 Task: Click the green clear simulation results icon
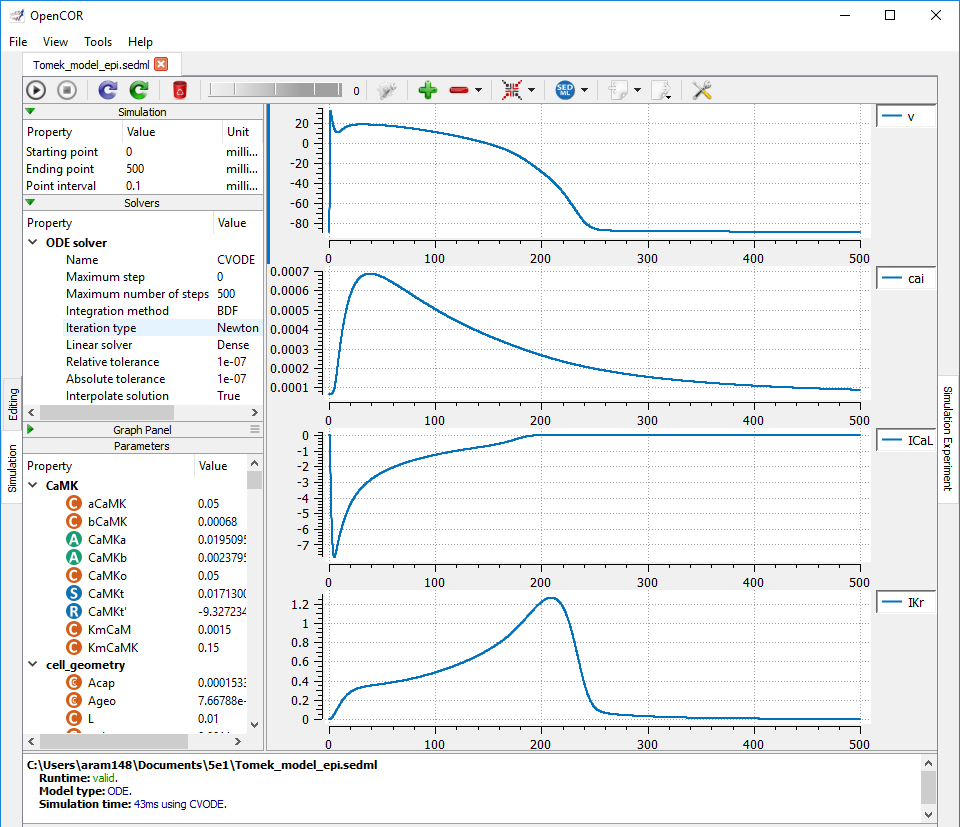(x=139, y=90)
